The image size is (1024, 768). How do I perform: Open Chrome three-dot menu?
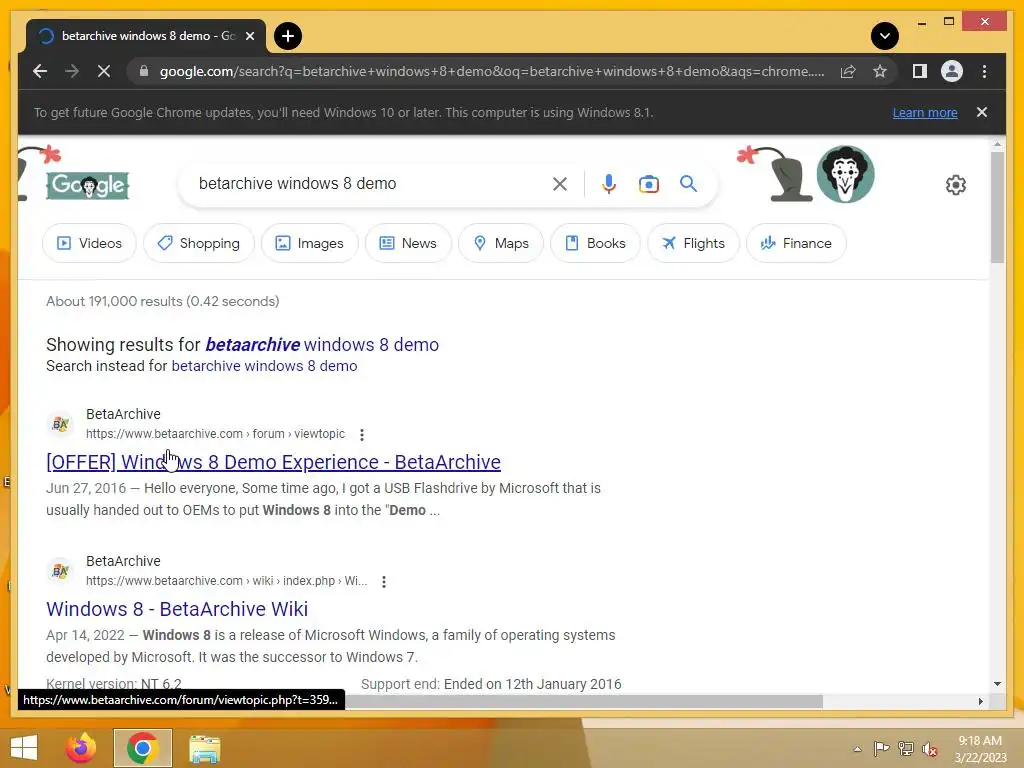point(984,71)
